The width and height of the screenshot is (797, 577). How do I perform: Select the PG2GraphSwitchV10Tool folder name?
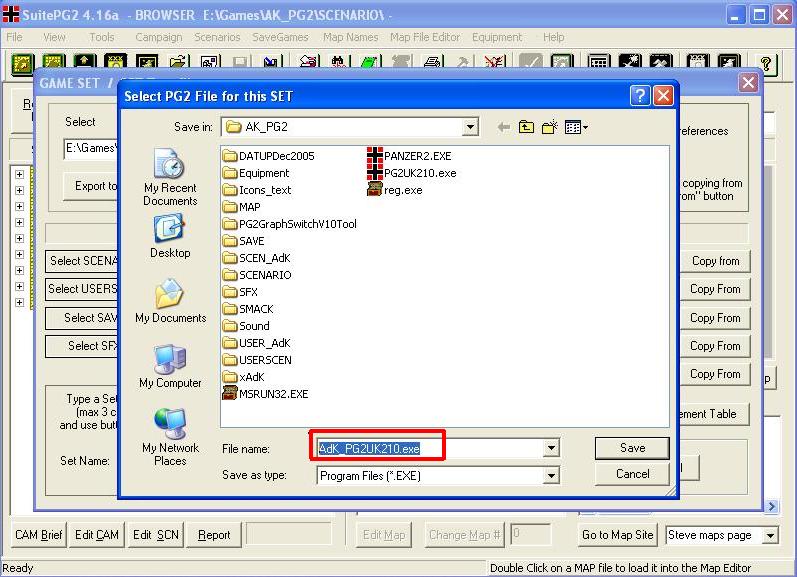(298, 224)
